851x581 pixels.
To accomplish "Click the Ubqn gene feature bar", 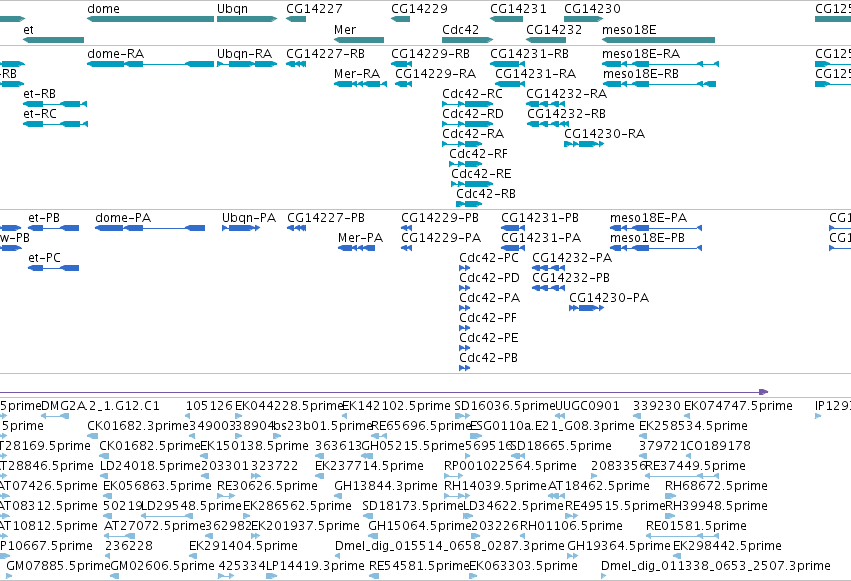I will (x=247, y=19).
